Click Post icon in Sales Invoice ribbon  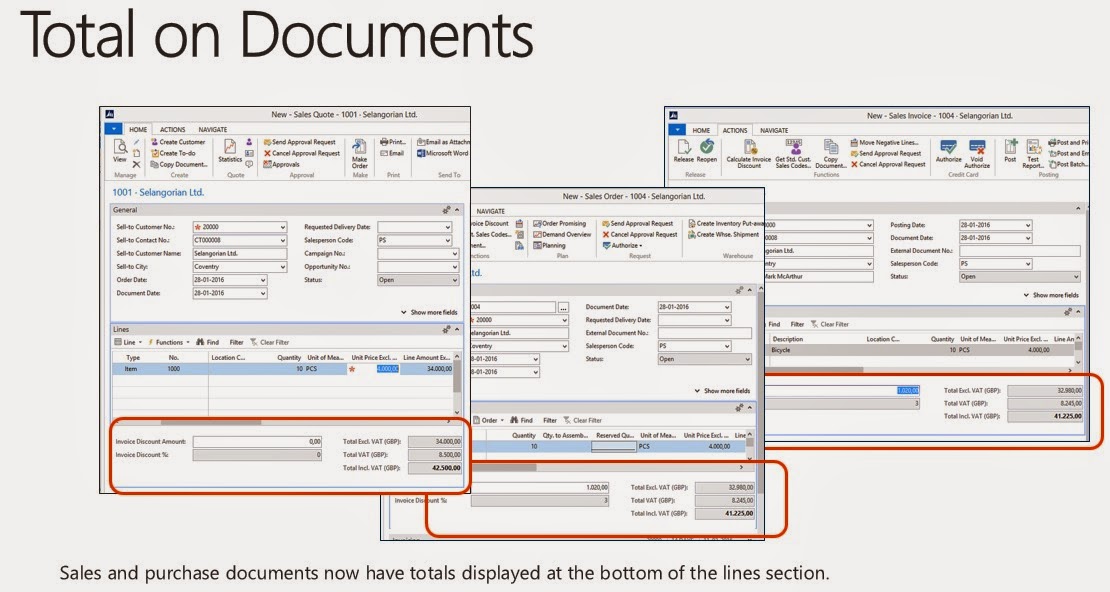click(x=1010, y=151)
